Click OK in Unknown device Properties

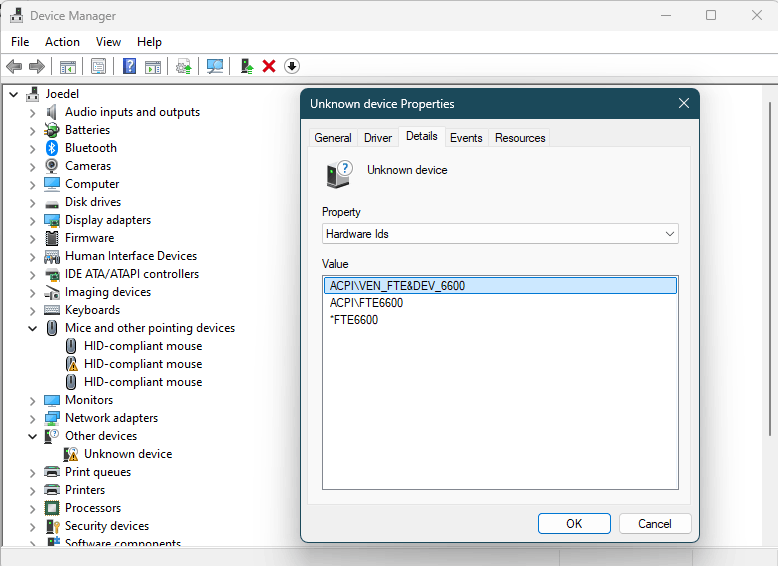click(574, 523)
